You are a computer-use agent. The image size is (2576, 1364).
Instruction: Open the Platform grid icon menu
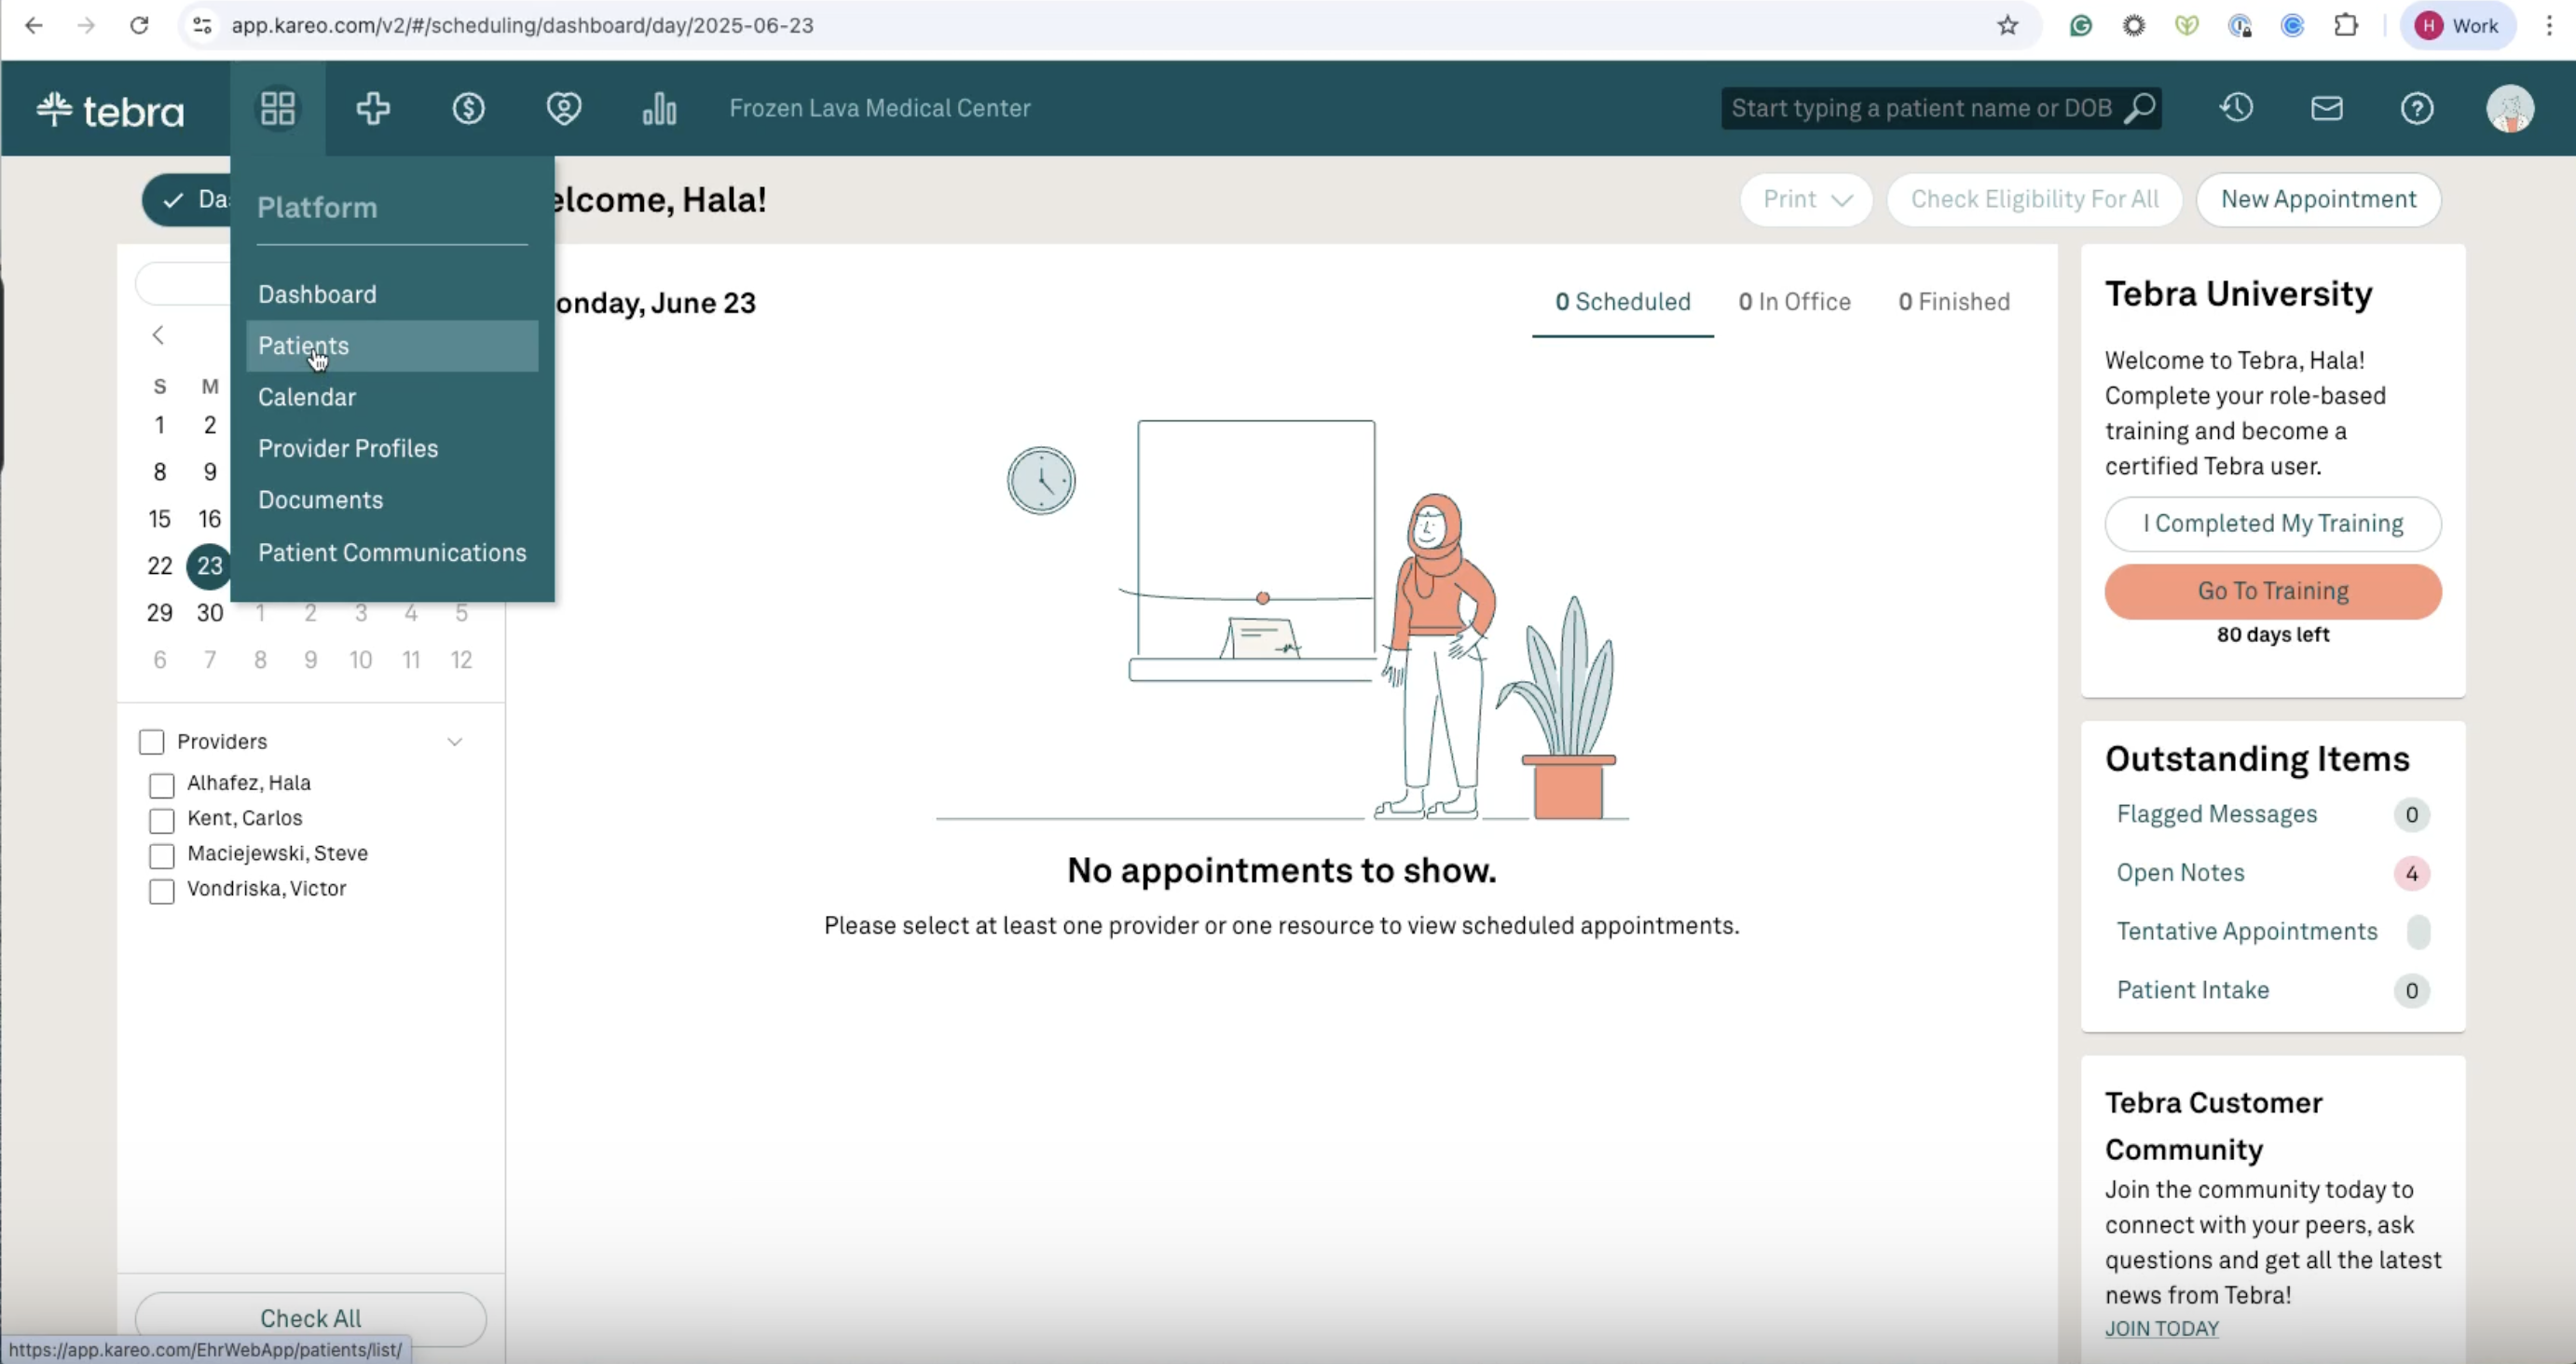[277, 108]
